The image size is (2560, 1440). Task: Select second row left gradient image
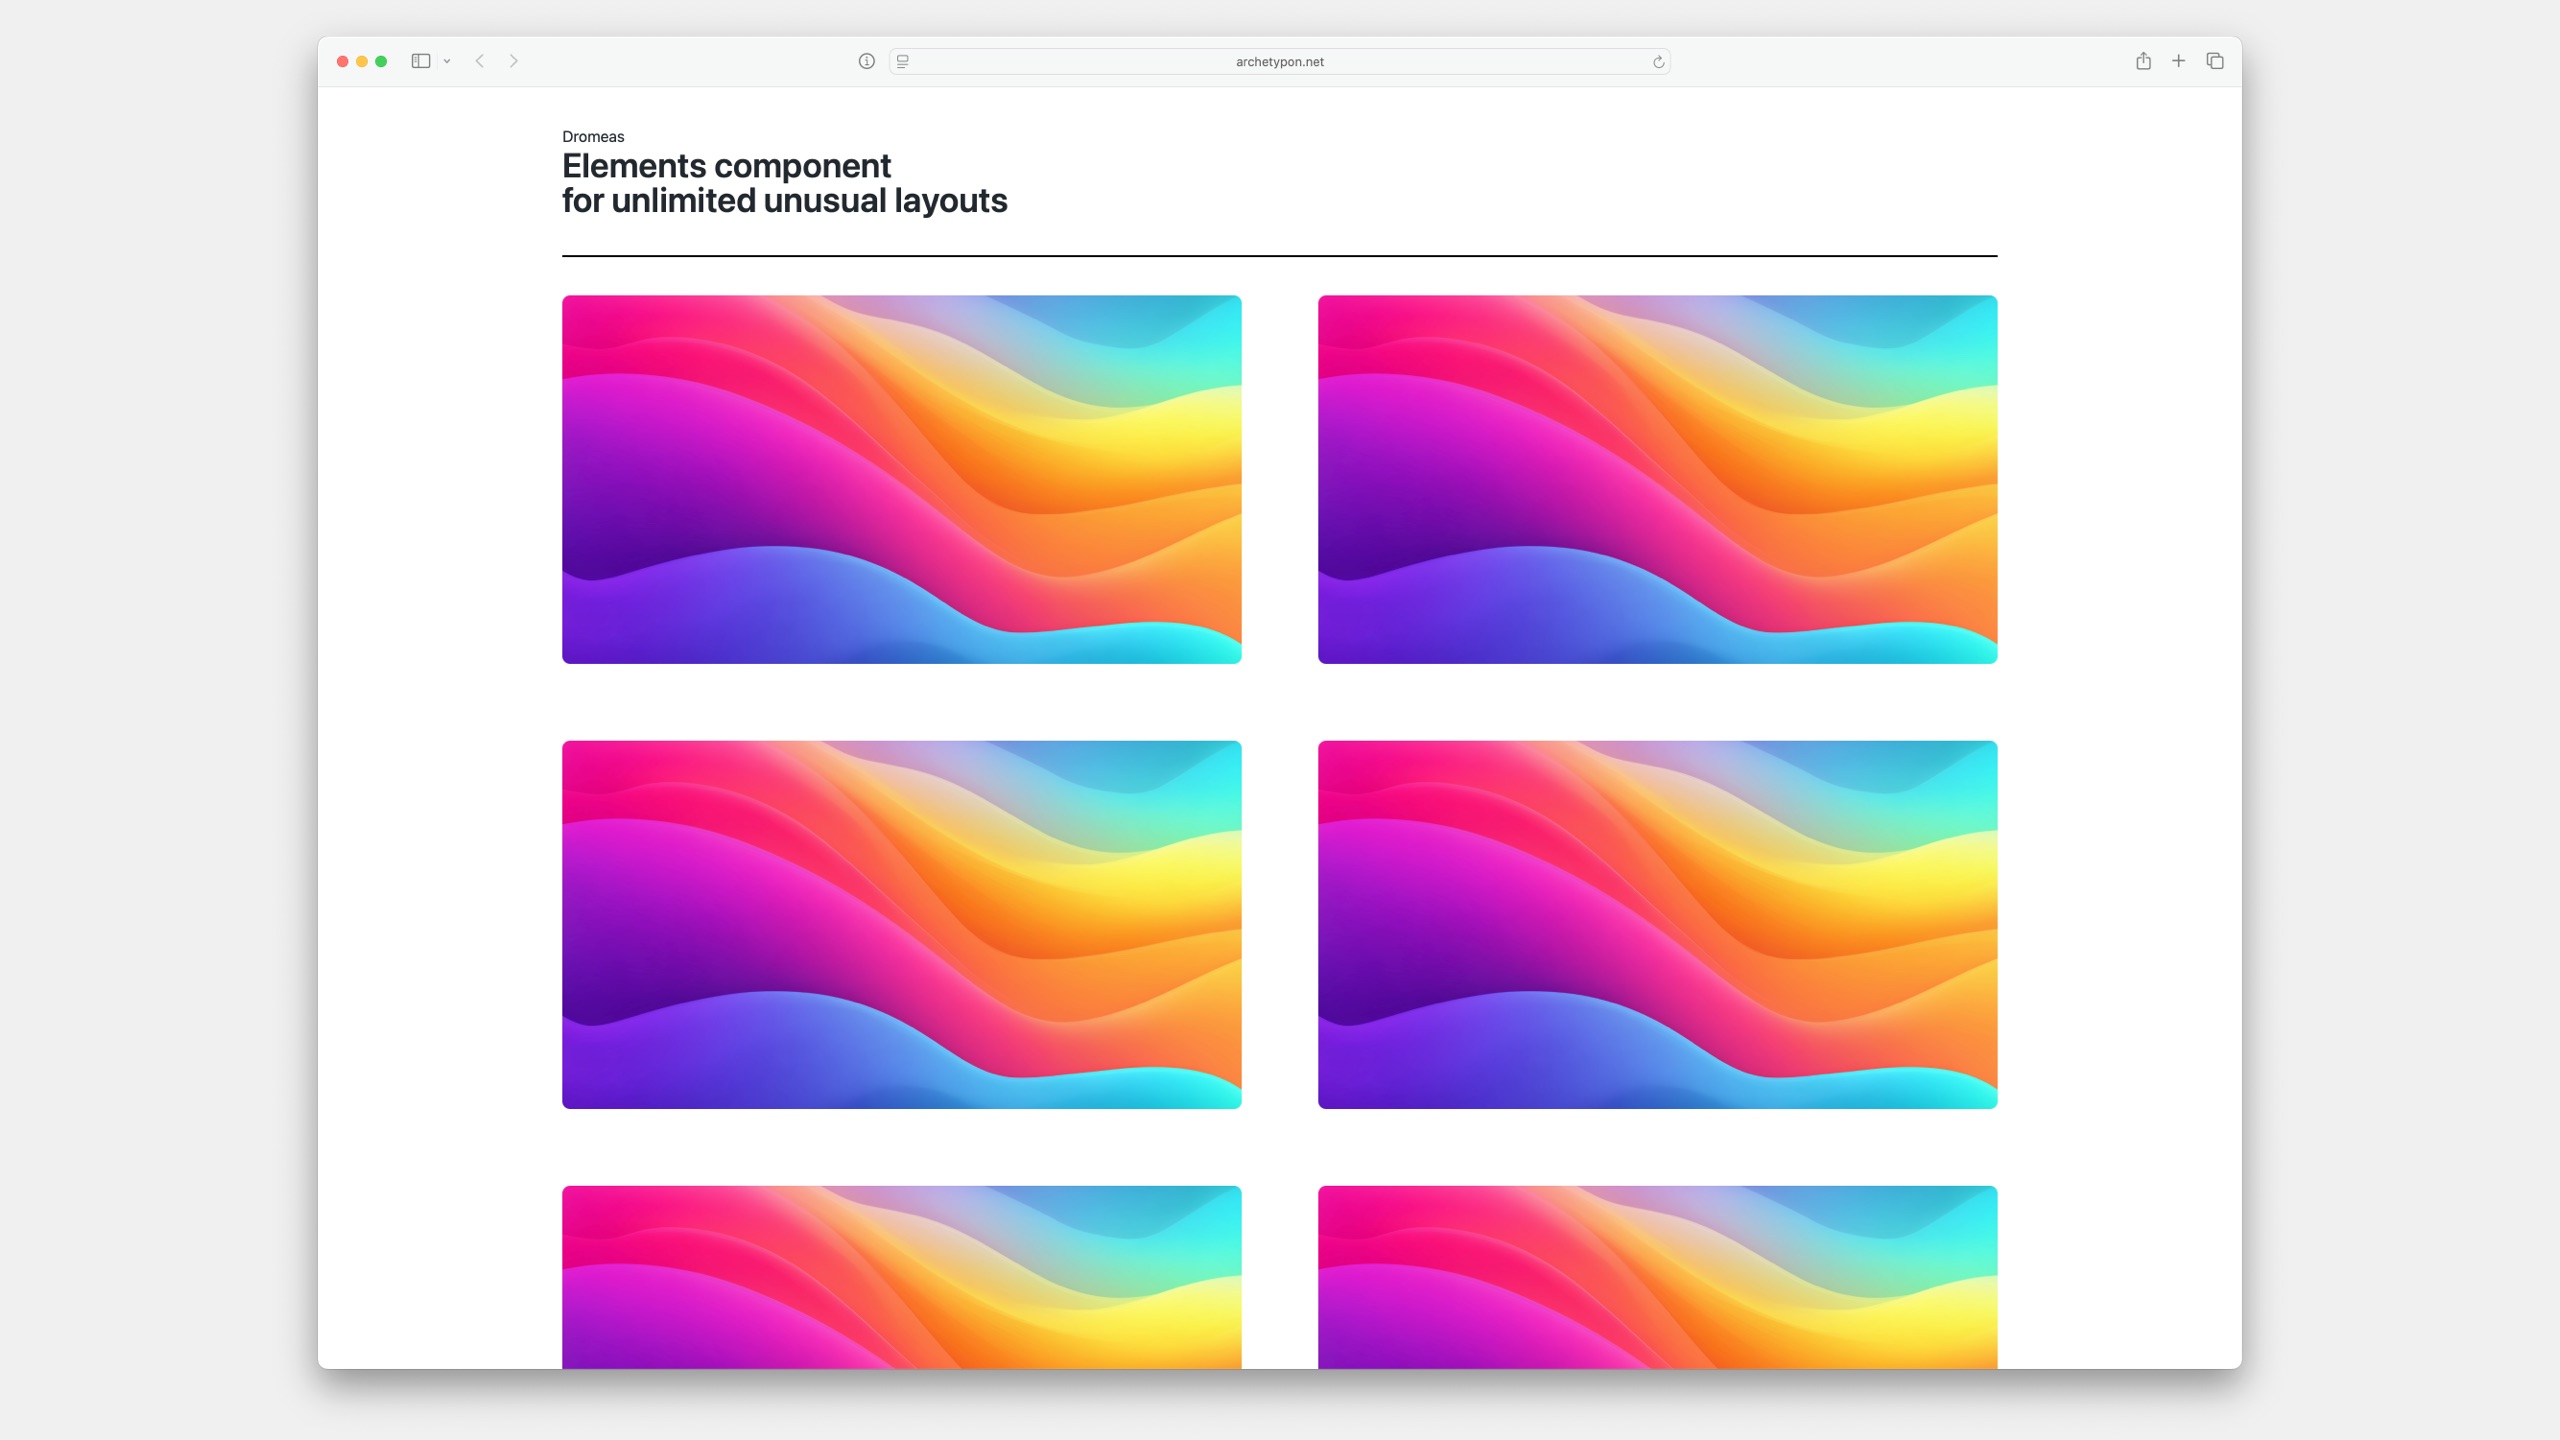click(x=901, y=924)
